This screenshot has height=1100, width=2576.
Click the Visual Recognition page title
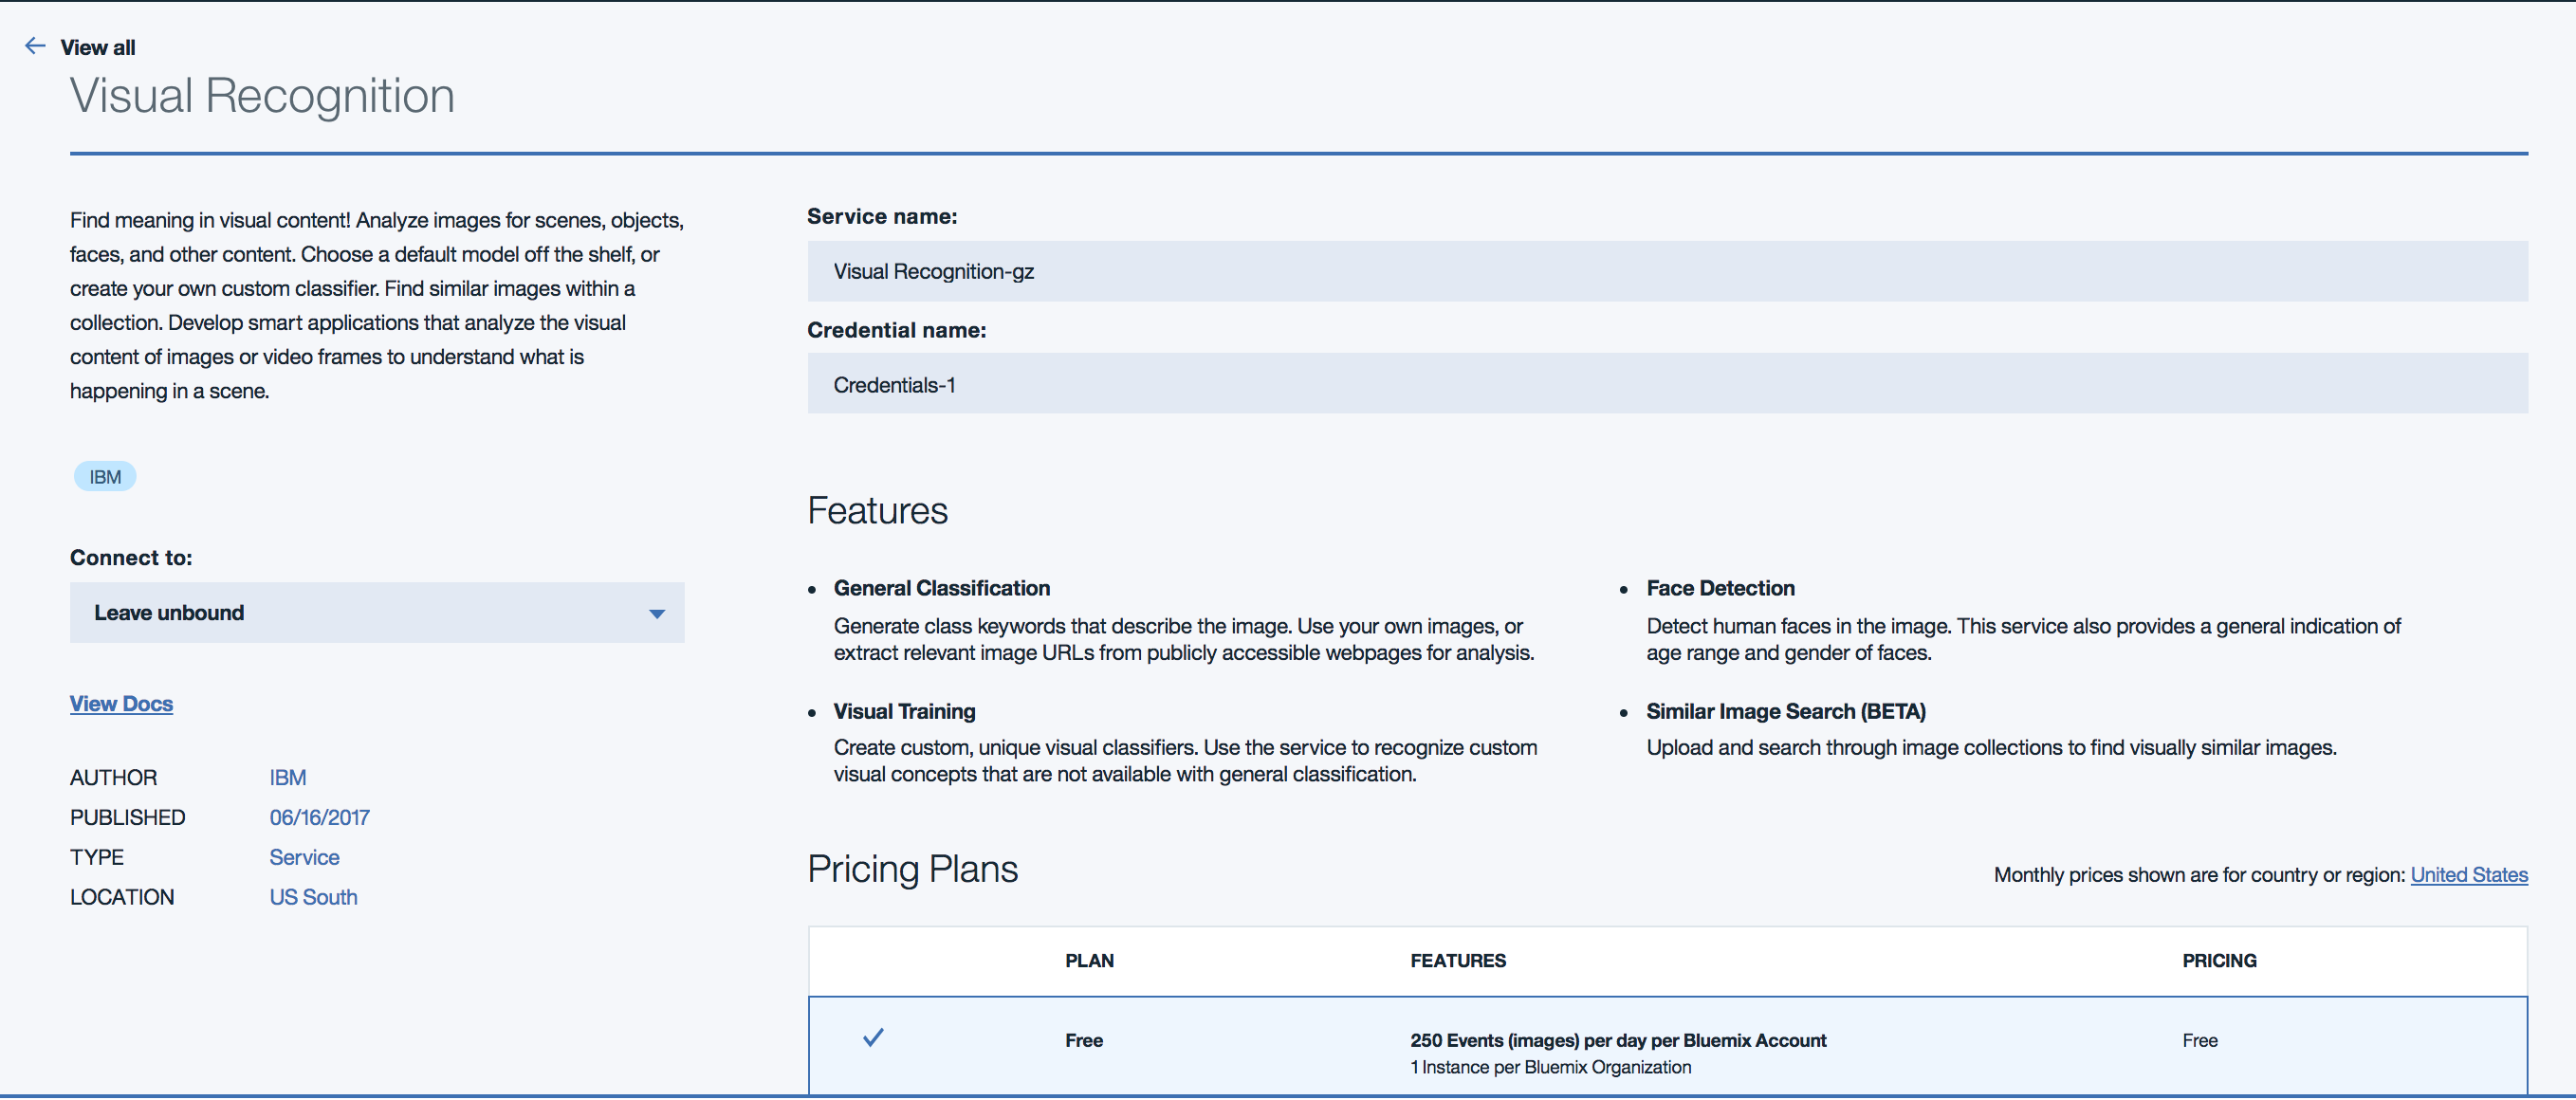coord(262,96)
